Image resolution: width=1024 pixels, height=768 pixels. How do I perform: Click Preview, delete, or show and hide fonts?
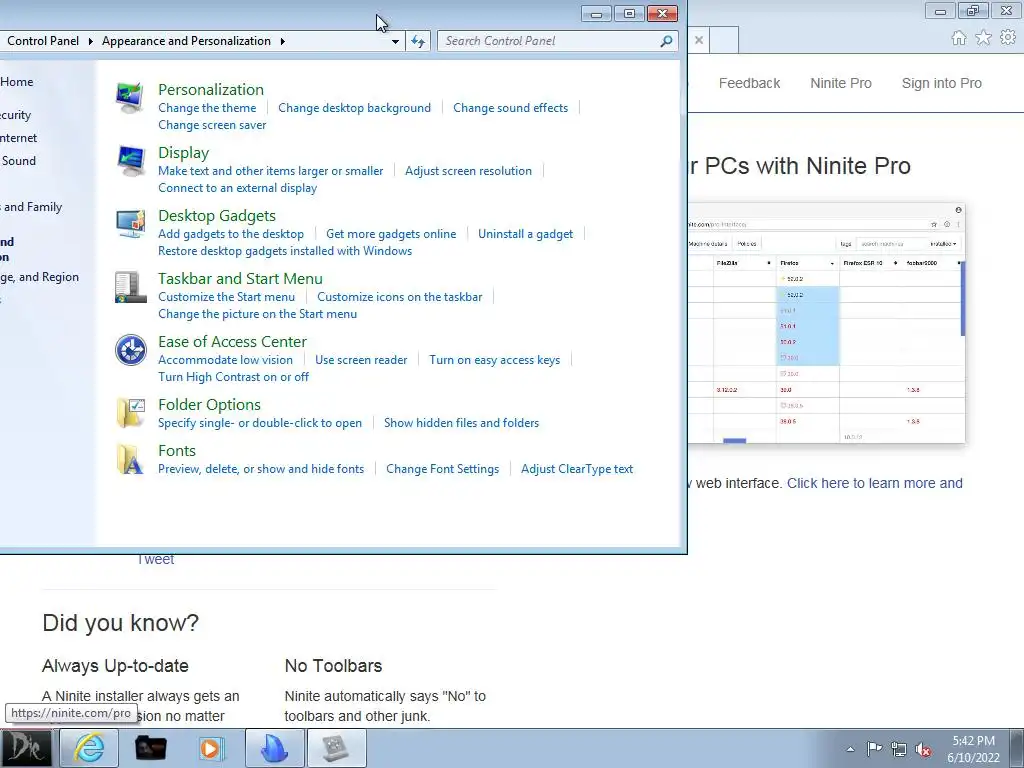(261, 469)
